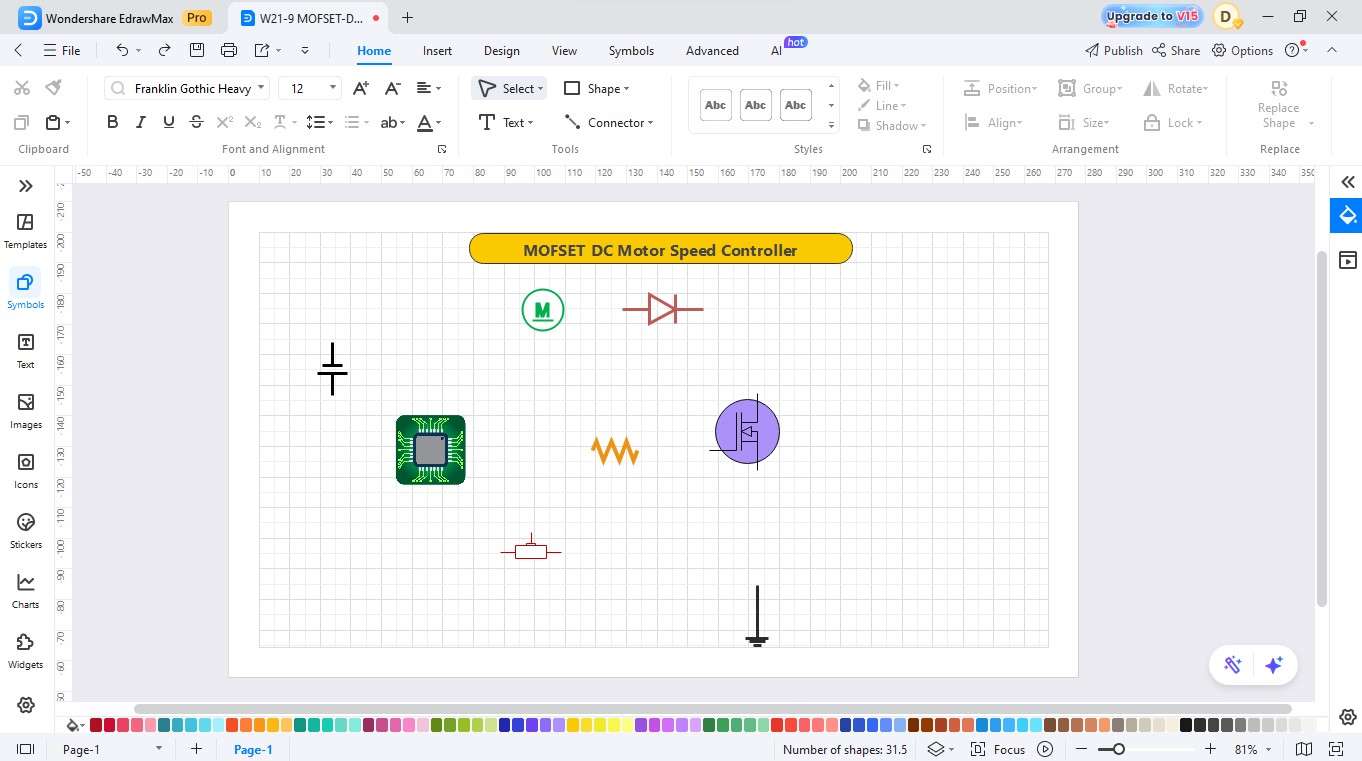
Task: Click the strikethrough formatting icon
Action: click(x=196, y=122)
